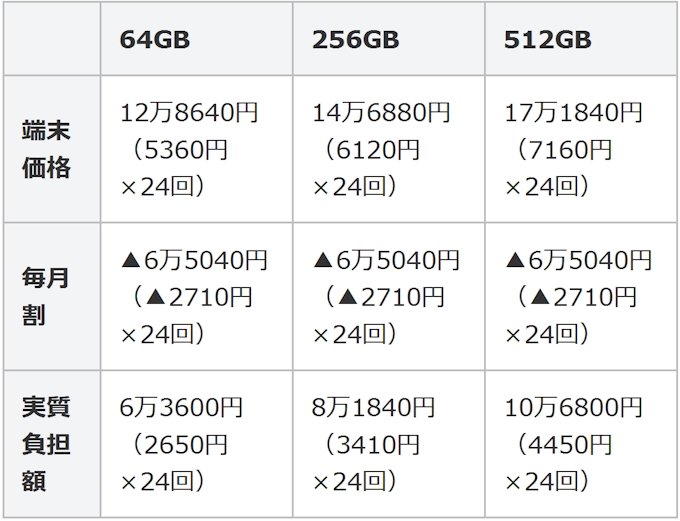Click the 64GB column header
The width and height of the screenshot is (680, 521).
pyautogui.click(x=155, y=40)
